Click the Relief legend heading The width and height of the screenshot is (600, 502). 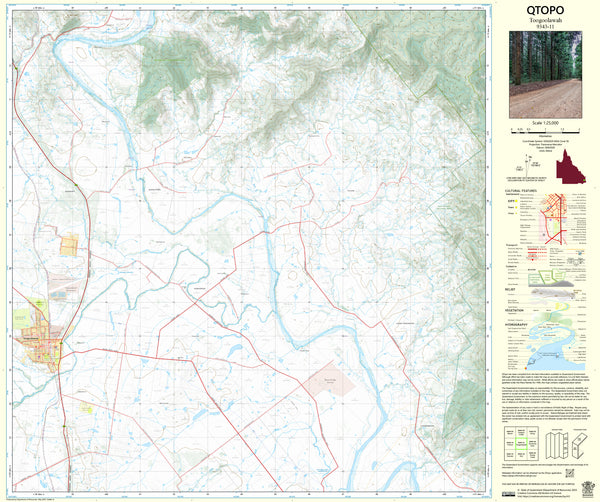click(510, 289)
